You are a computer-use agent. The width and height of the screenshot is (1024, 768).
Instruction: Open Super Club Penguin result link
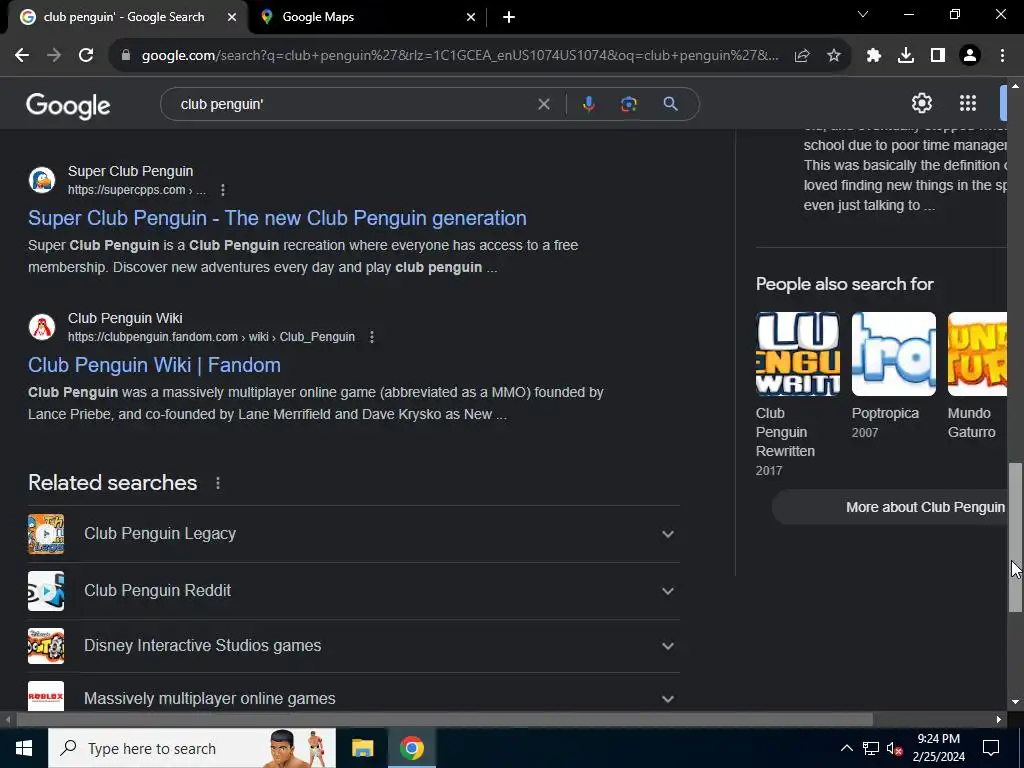[277, 218]
